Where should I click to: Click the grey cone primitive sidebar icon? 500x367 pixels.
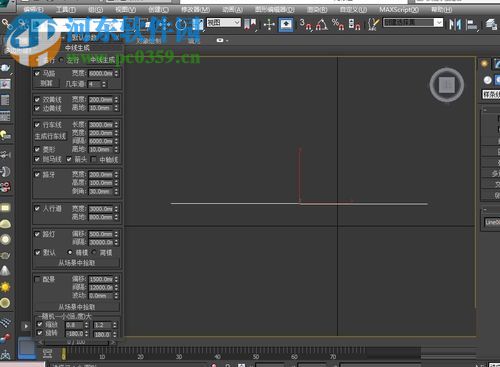point(5,270)
